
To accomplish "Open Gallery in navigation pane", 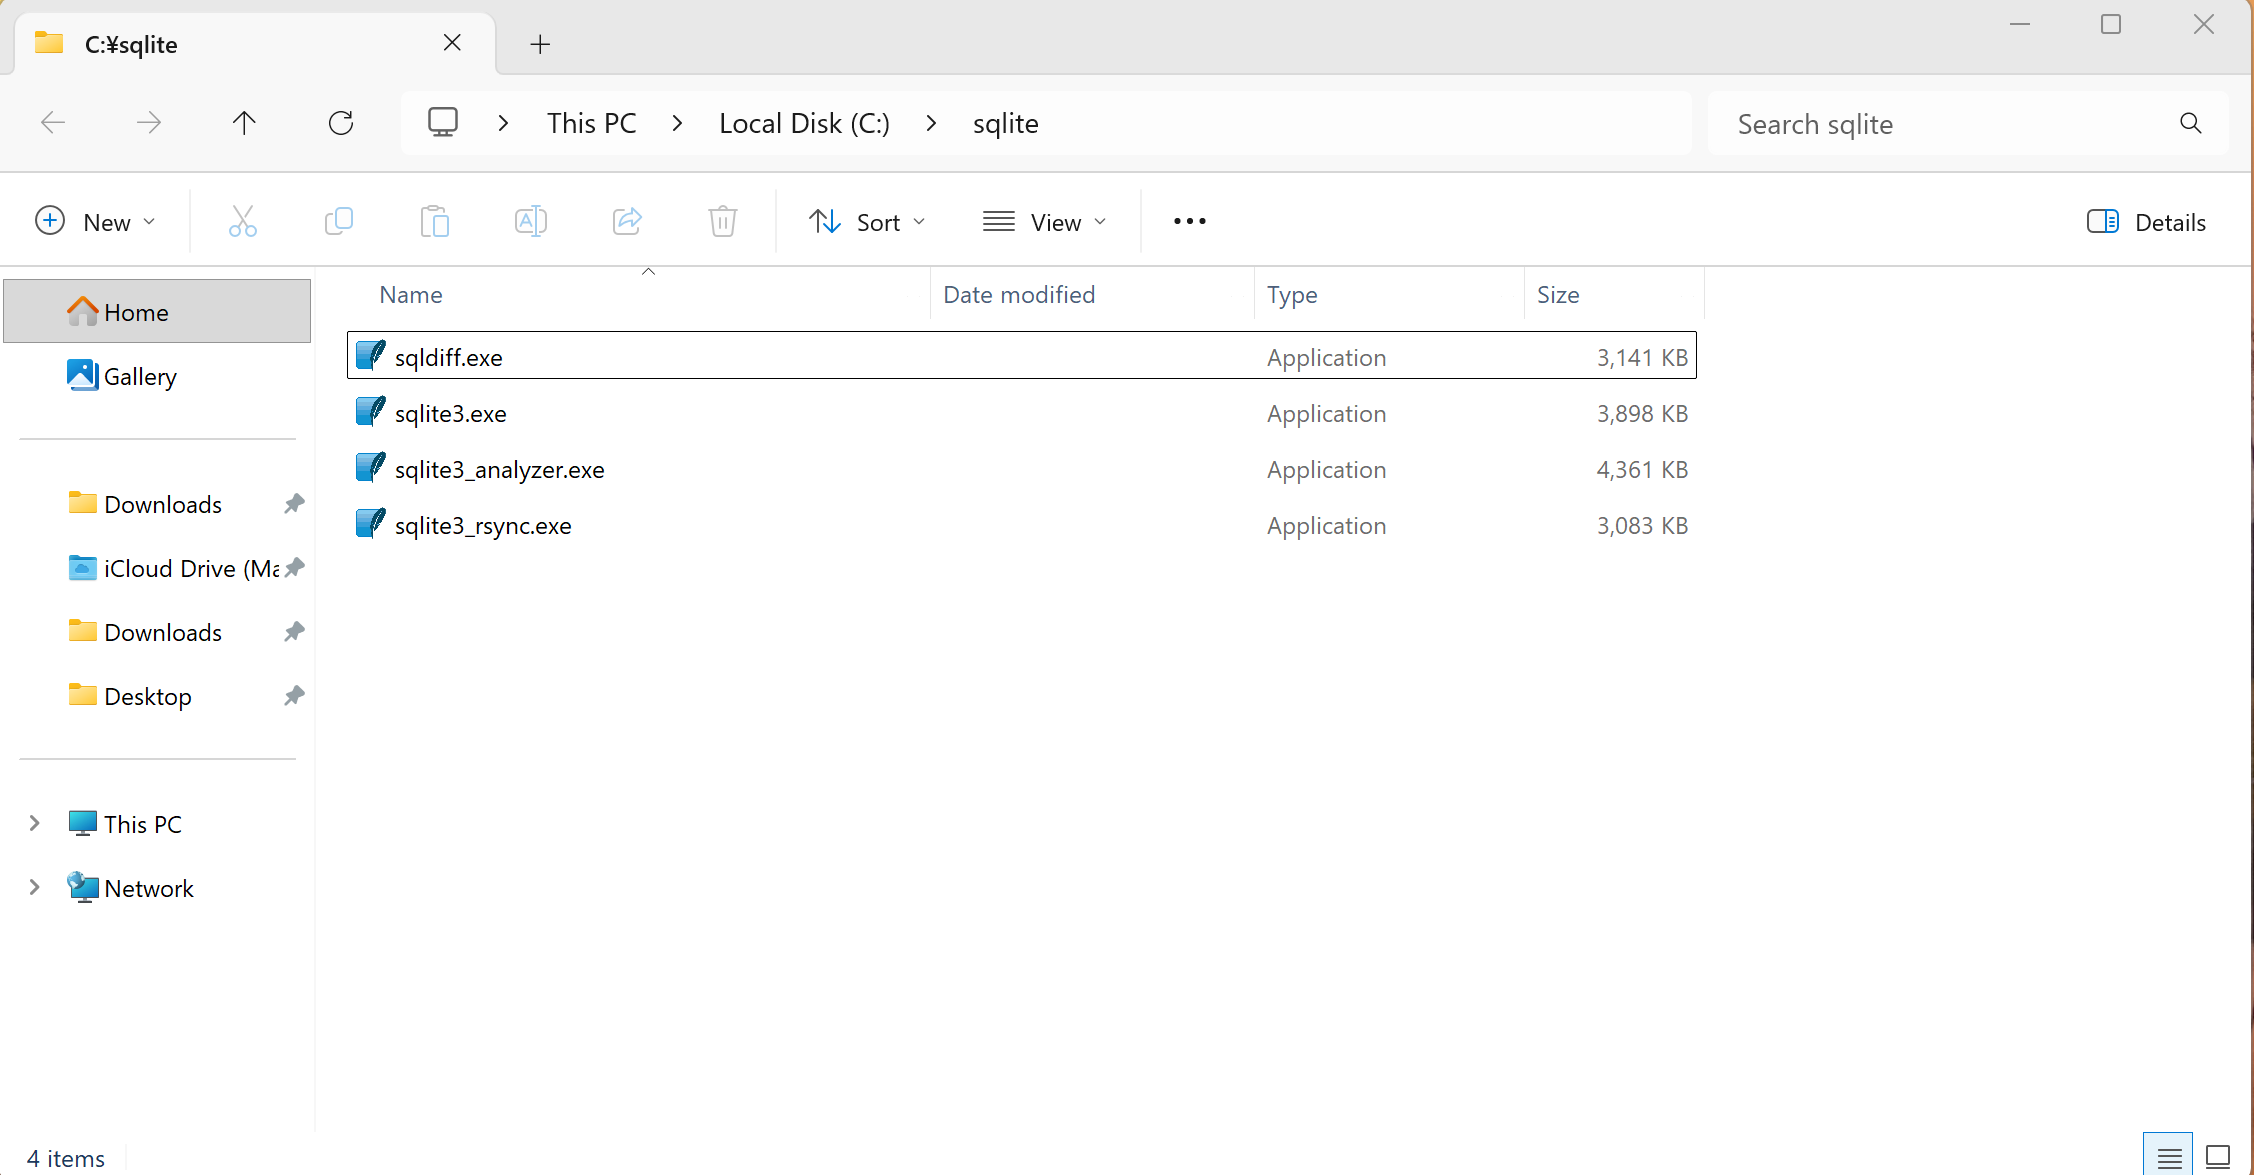I will [157, 376].
